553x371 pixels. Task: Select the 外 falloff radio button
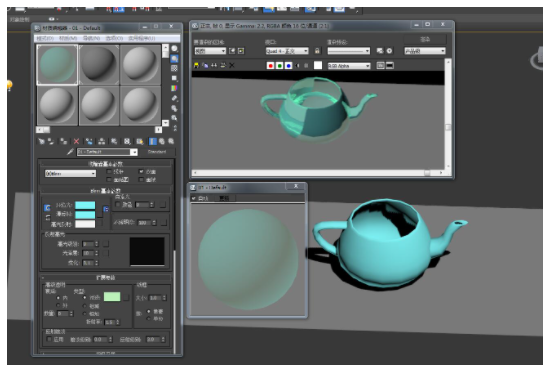(58, 305)
